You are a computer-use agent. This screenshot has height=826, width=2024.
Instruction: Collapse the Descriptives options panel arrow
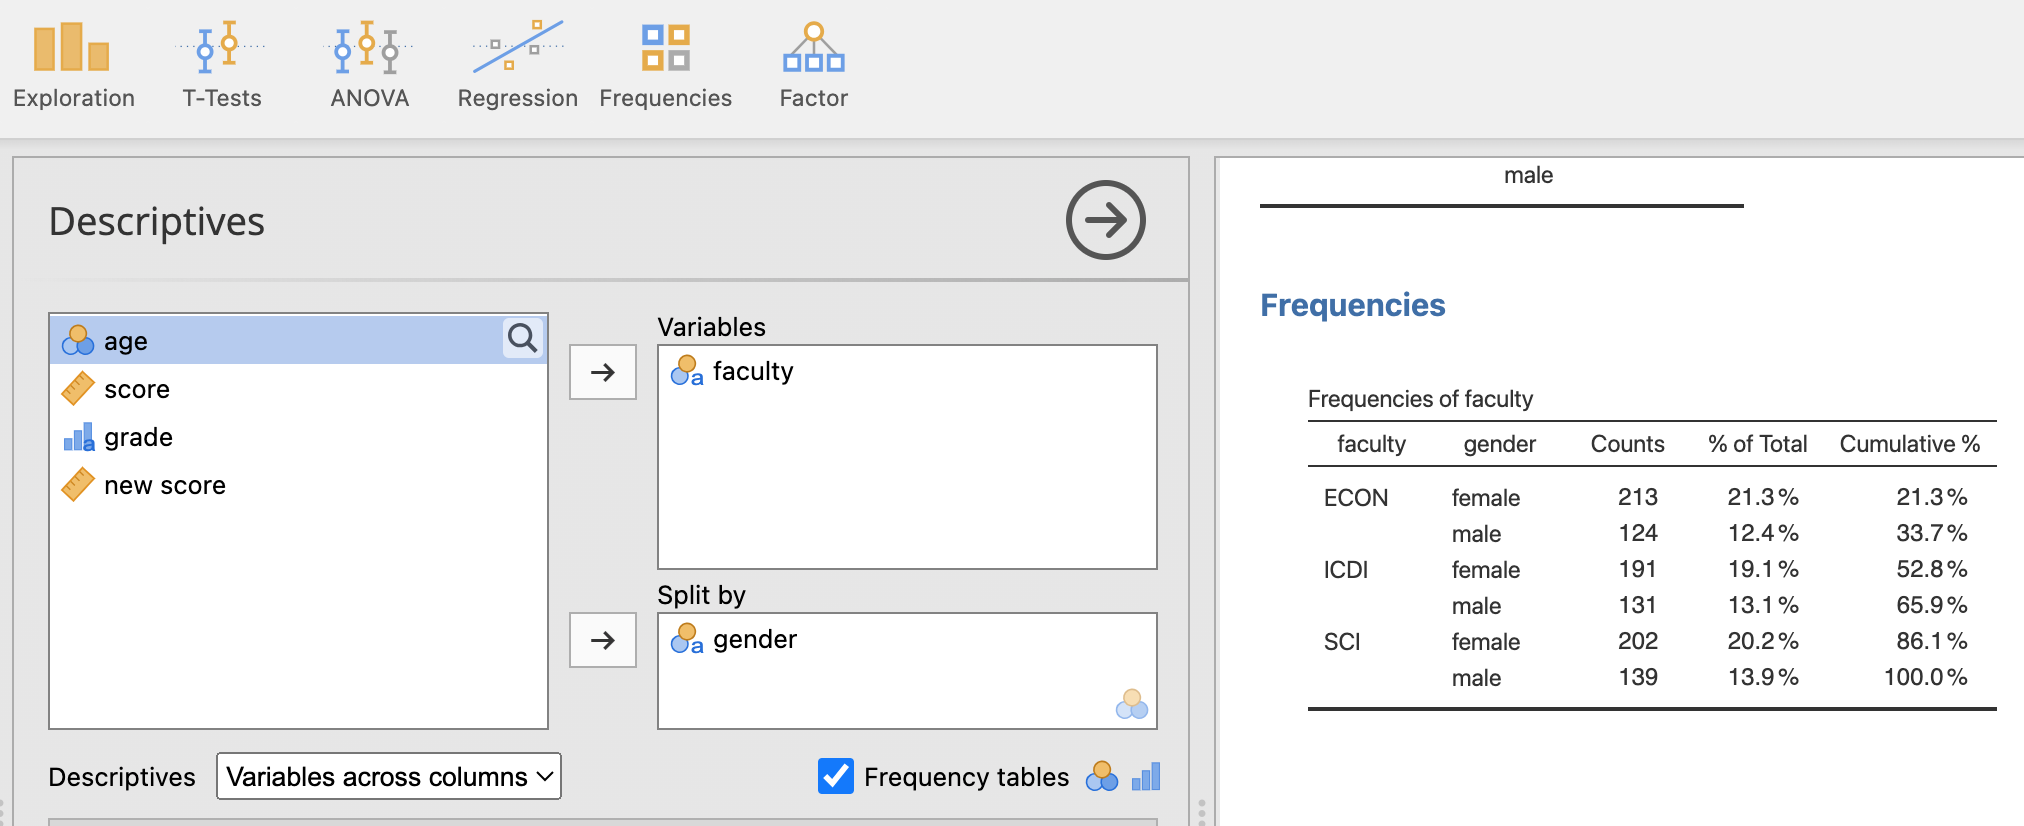[x=1105, y=220]
